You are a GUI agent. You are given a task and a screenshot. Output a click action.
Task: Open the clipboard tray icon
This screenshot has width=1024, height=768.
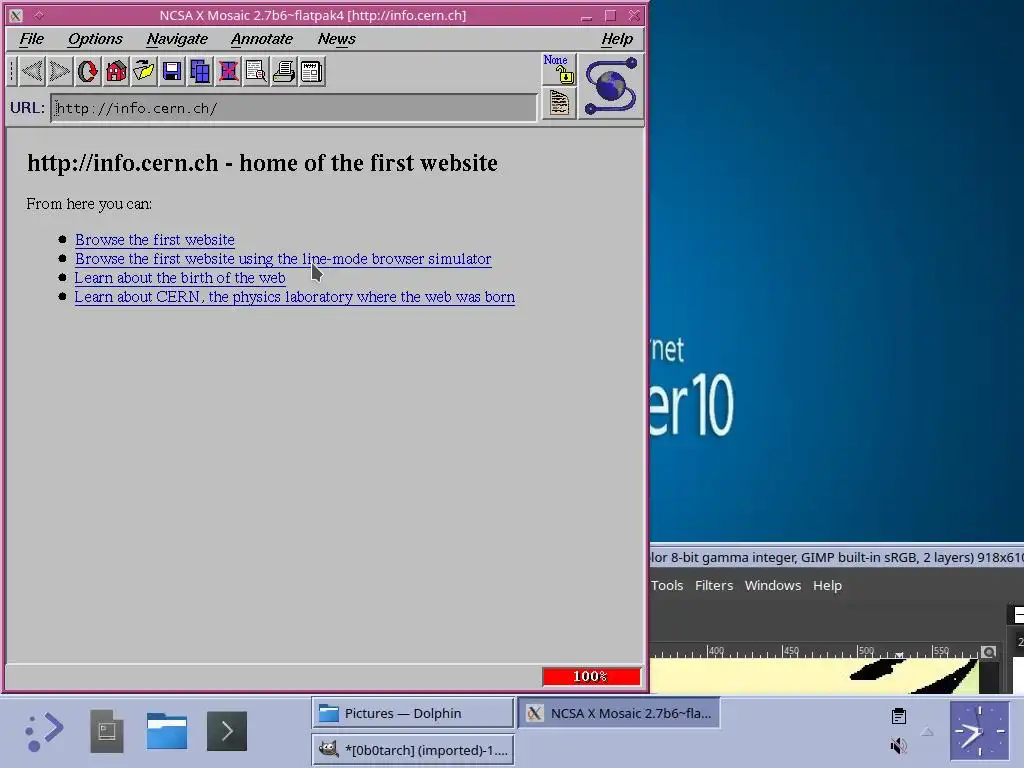pyautogui.click(x=899, y=716)
